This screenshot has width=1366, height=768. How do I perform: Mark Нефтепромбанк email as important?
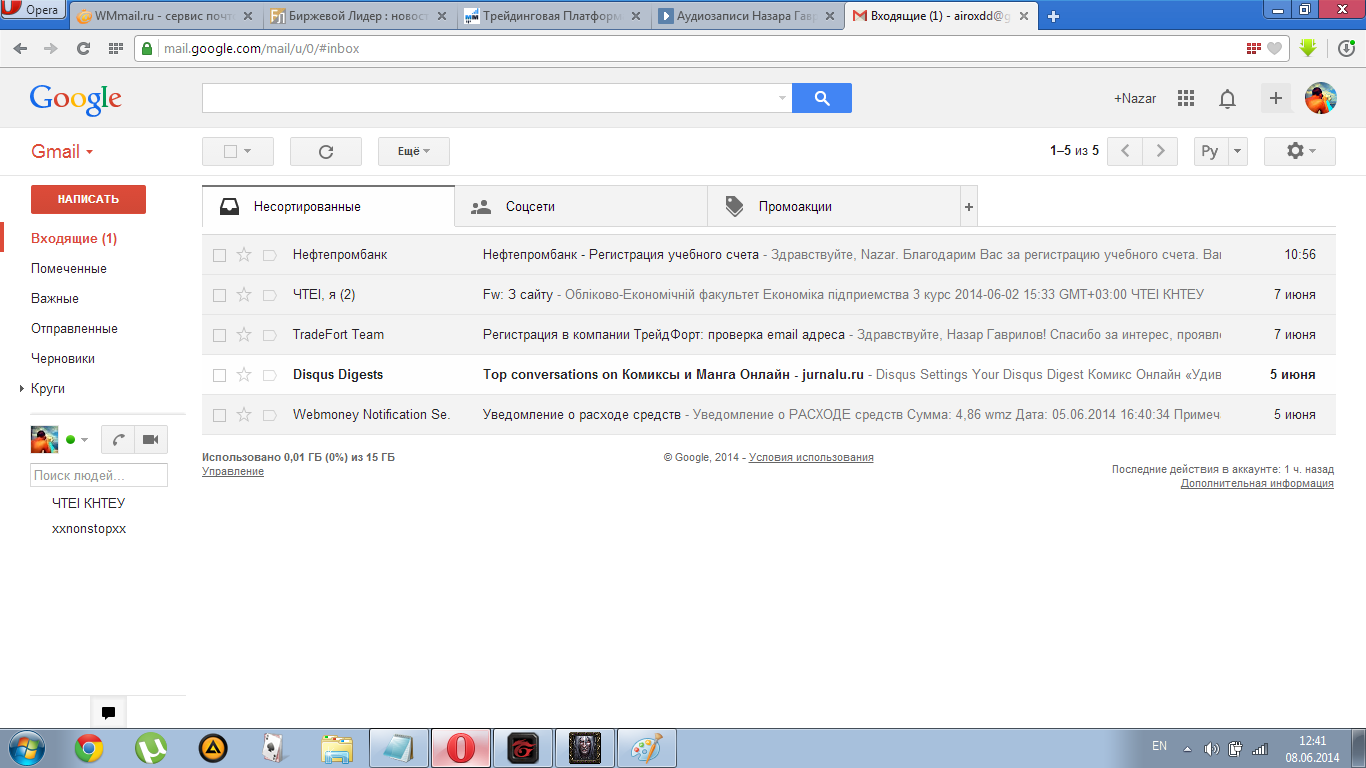(269, 255)
